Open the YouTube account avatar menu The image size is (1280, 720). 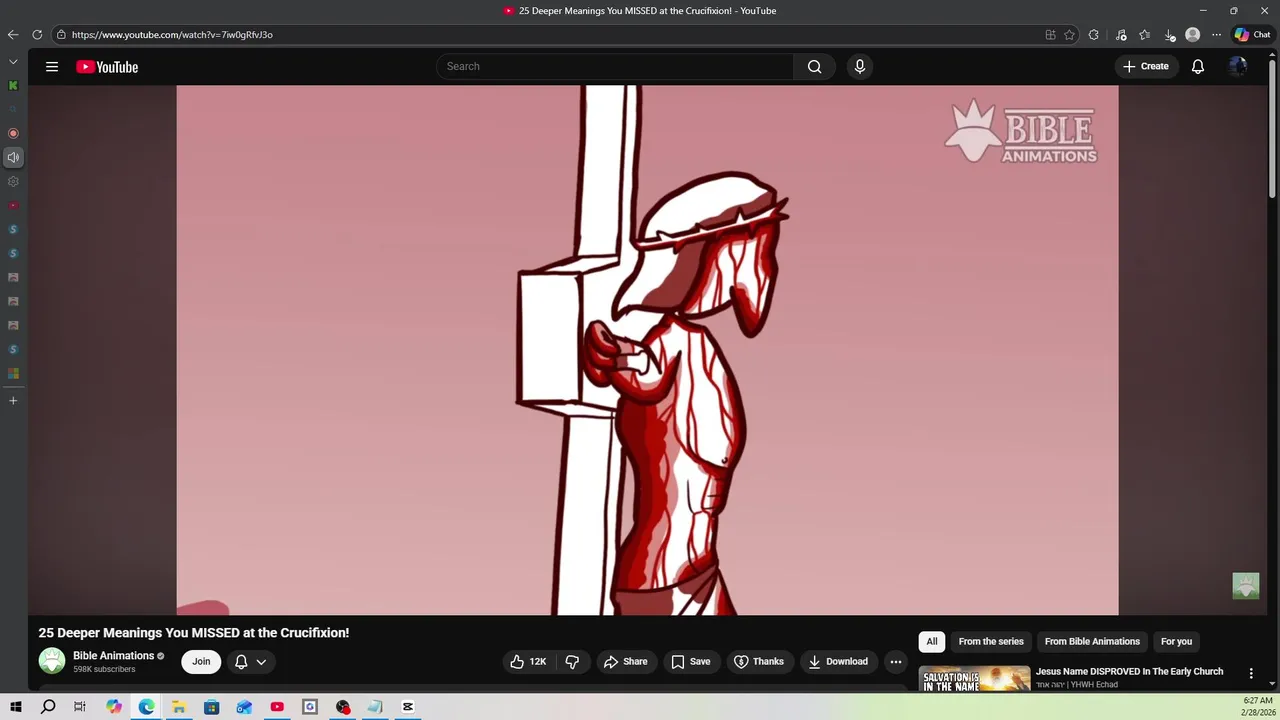pyautogui.click(x=1238, y=67)
